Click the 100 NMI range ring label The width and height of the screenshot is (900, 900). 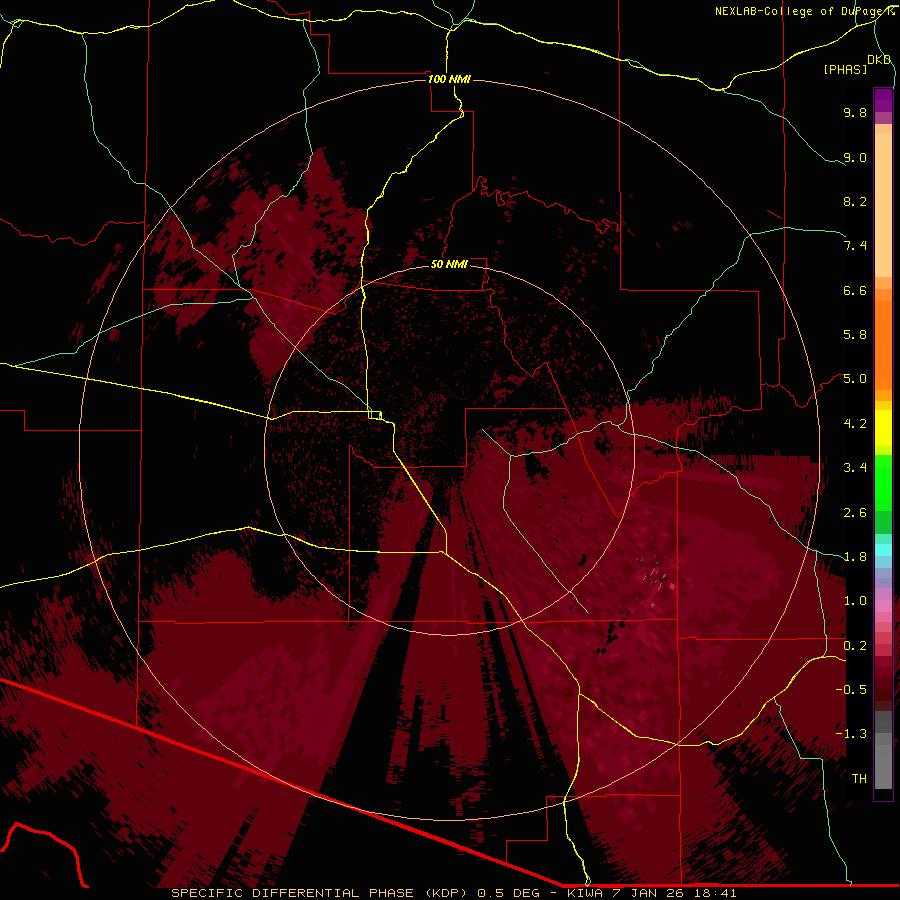click(449, 79)
